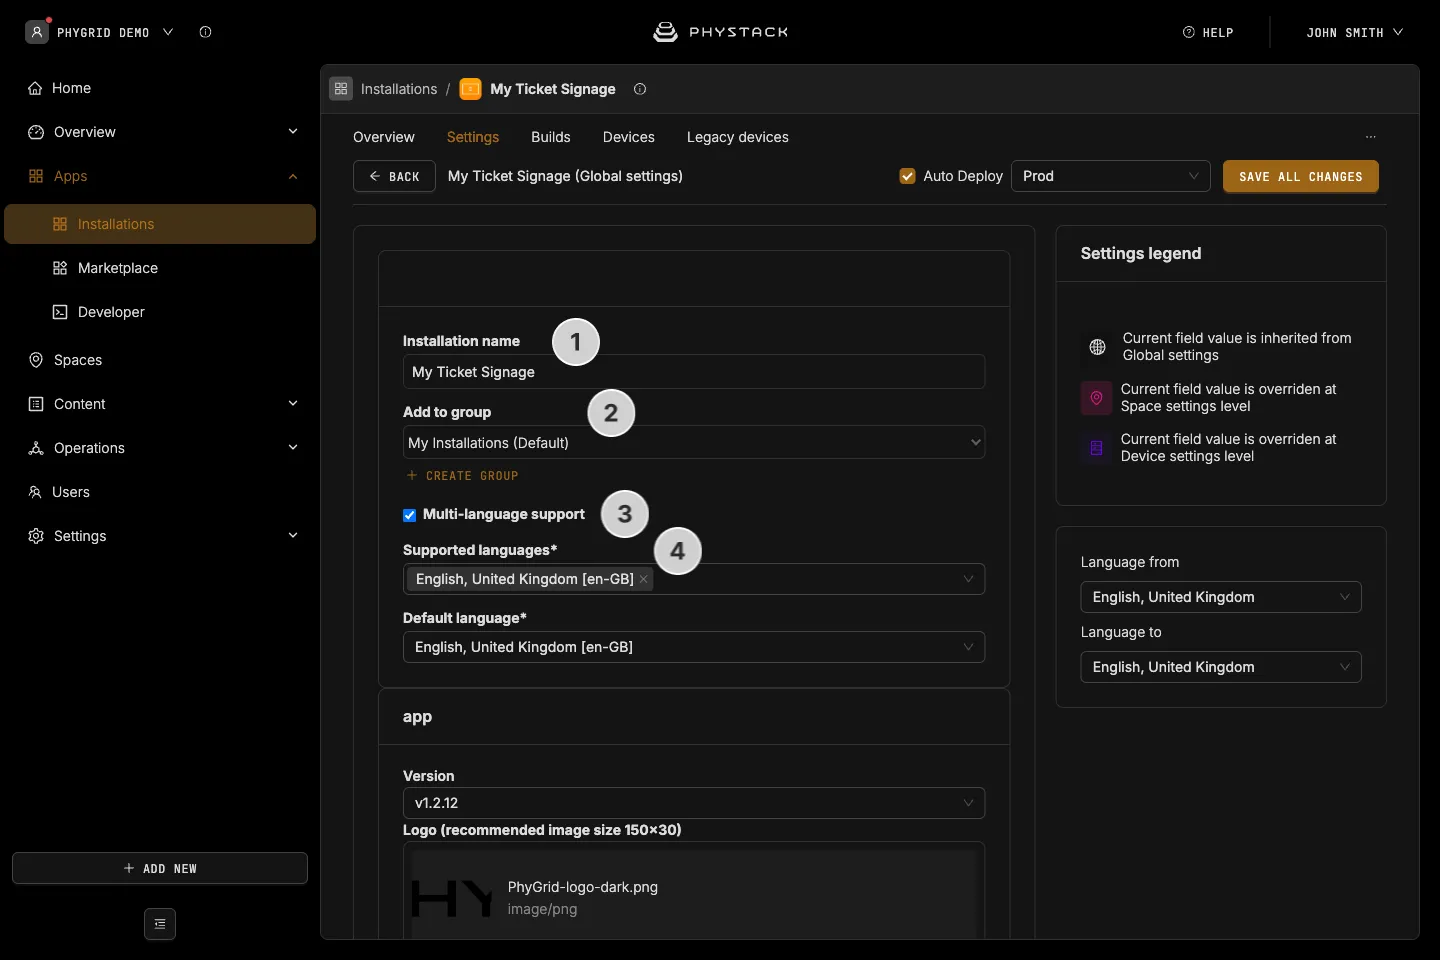The height and width of the screenshot is (960, 1440).
Task: Click the Spaces pin icon
Action: [x=36, y=360]
